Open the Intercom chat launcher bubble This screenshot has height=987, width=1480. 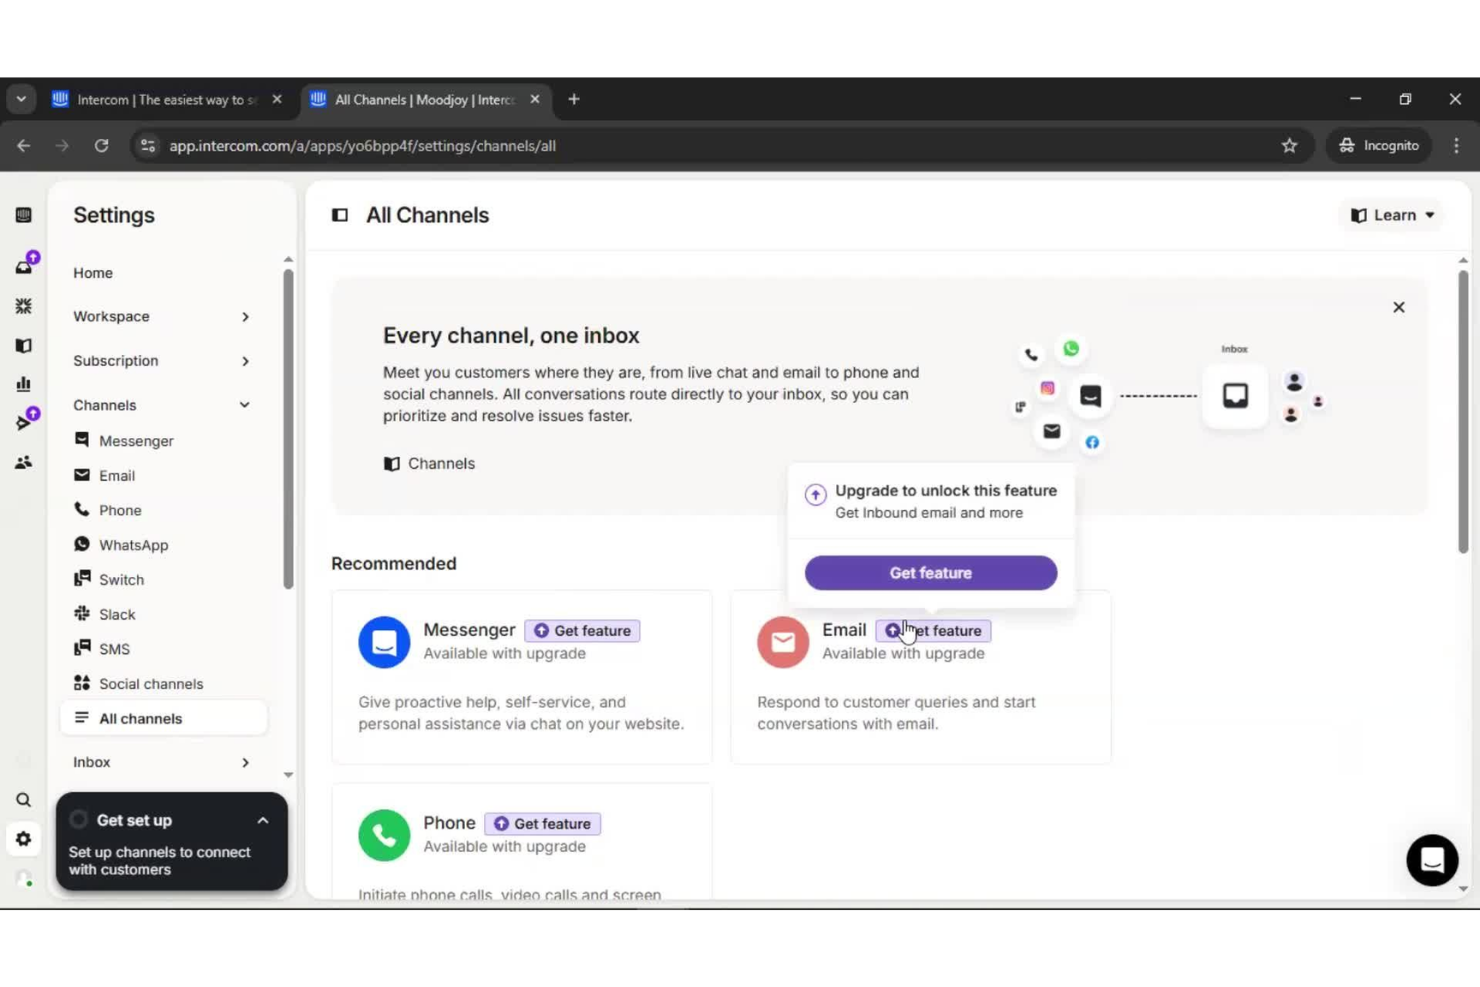pyautogui.click(x=1432, y=860)
